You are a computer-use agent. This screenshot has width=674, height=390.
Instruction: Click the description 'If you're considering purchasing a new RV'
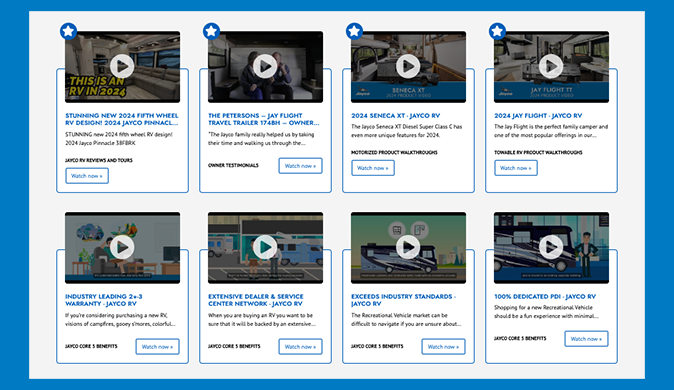coord(120,320)
